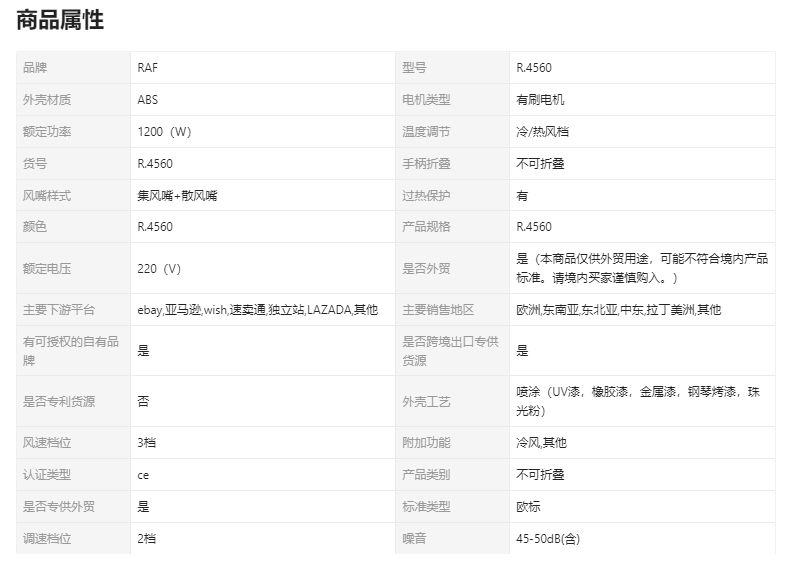
Task: Click the 冷风,其他 additional function value
Action: pos(541,443)
